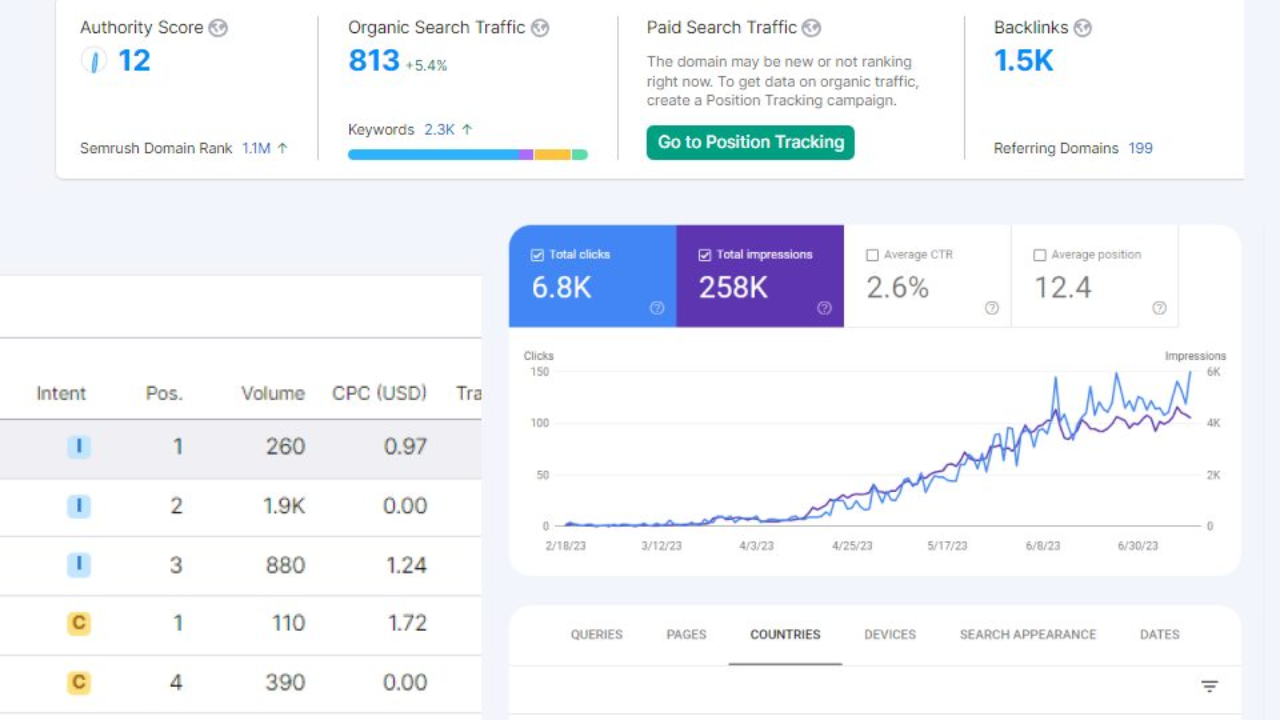Click globe icon beside Organic Search Traffic
The image size is (1280, 720).
click(540, 28)
